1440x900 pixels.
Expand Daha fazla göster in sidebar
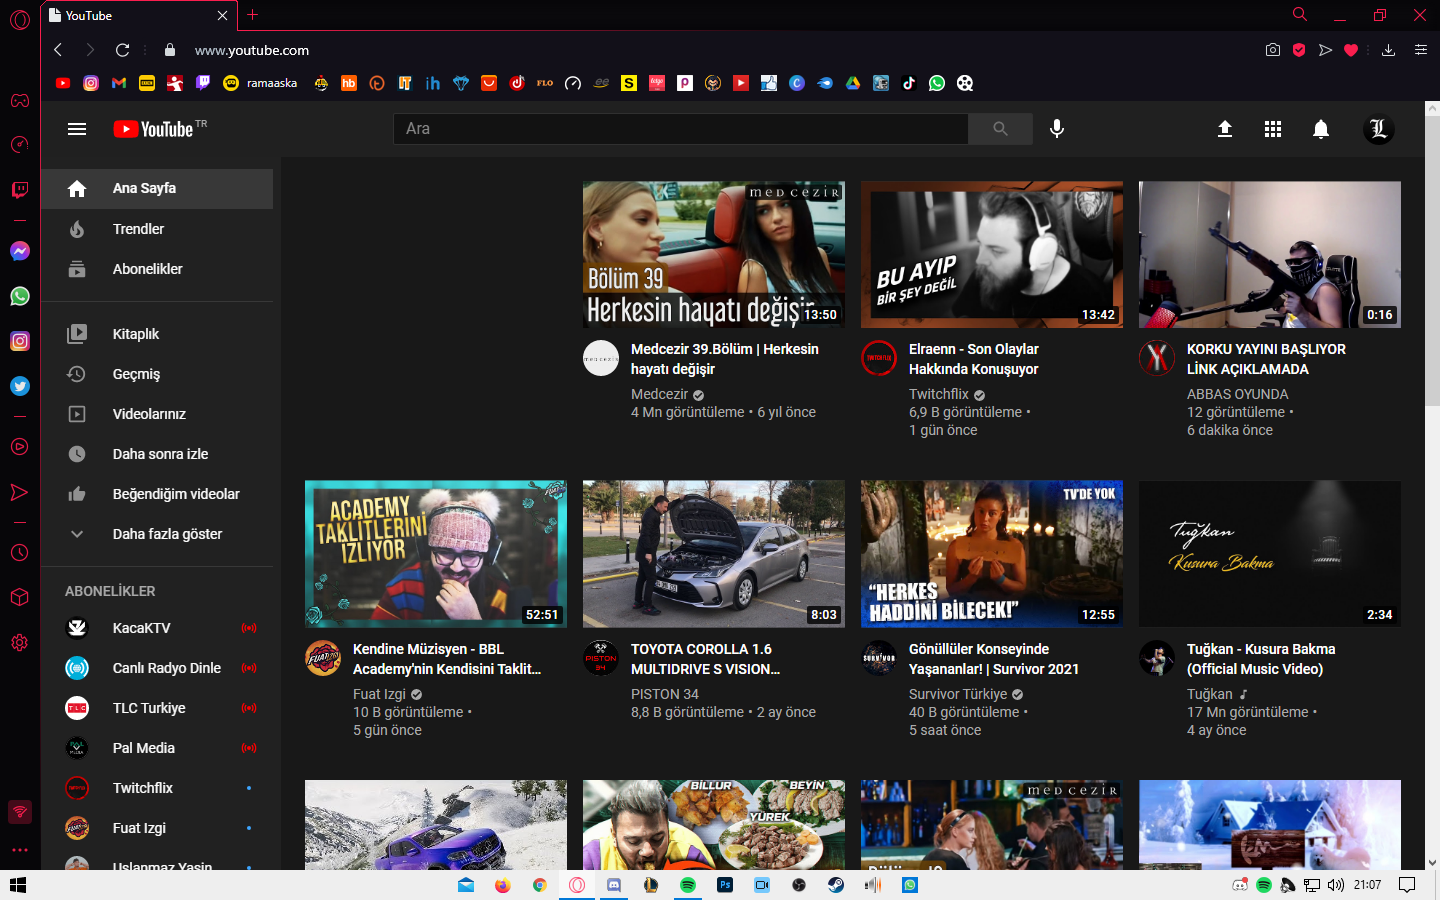(157, 534)
